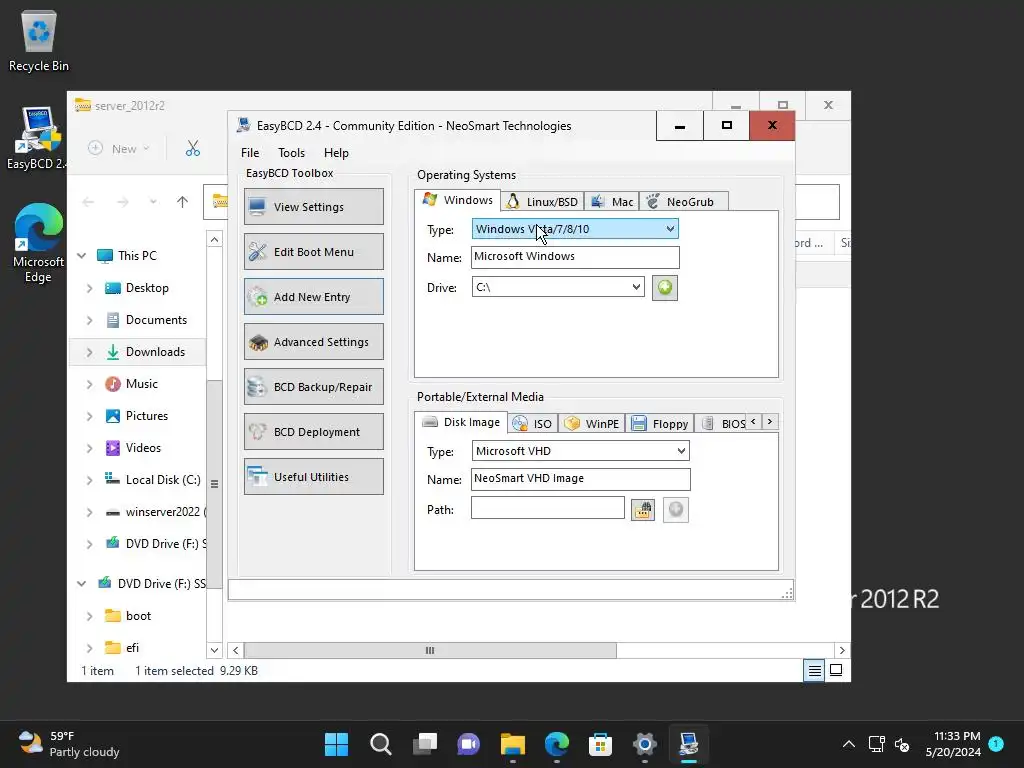Show hidden tray icons chevron

click(x=848, y=744)
